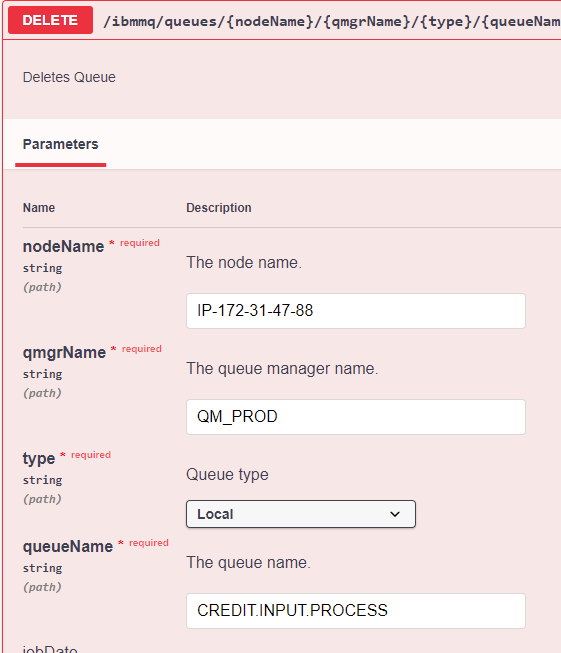This screenshot has width=561, height=653.
Task: Click the text 'The node name.'
Action: click(x=244, y=262)
